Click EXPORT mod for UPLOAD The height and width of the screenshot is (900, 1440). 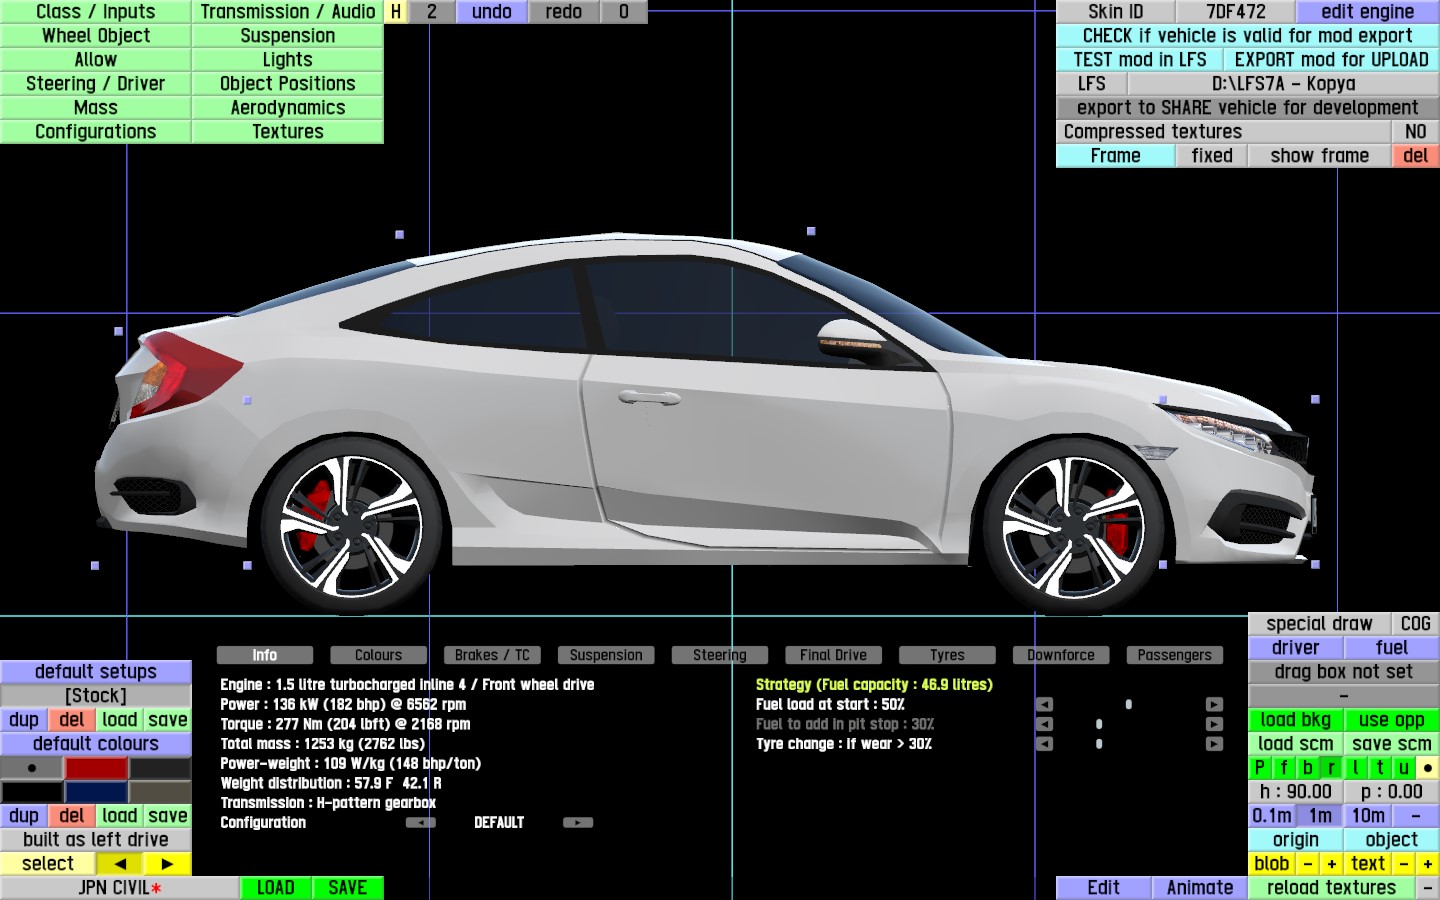[x=1332, y=60]
